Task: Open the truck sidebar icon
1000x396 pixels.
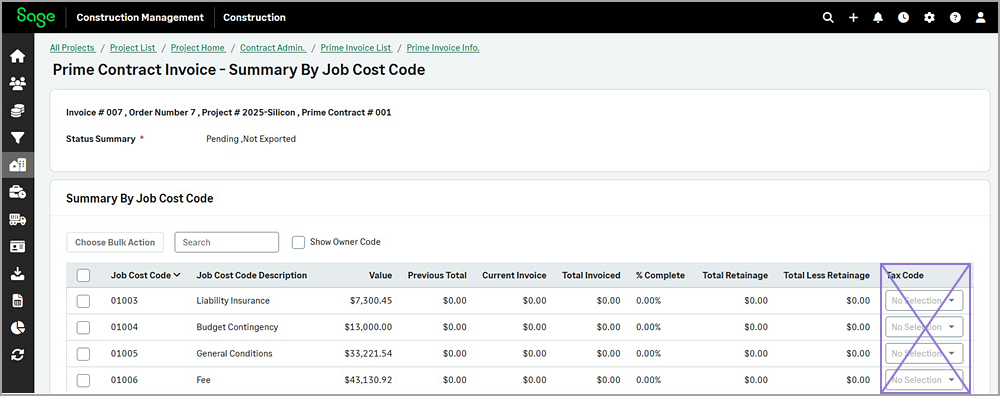Action: 17,219
